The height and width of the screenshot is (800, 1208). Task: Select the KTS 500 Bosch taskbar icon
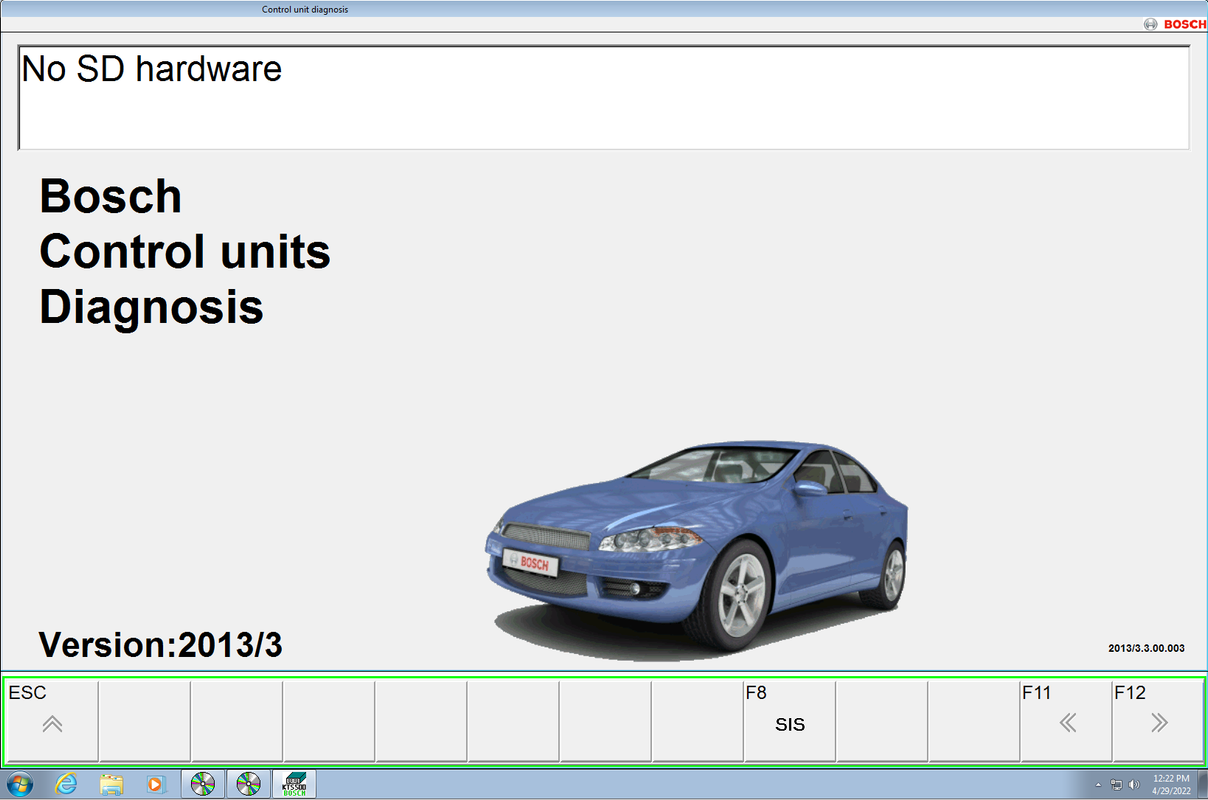[294, 784]
